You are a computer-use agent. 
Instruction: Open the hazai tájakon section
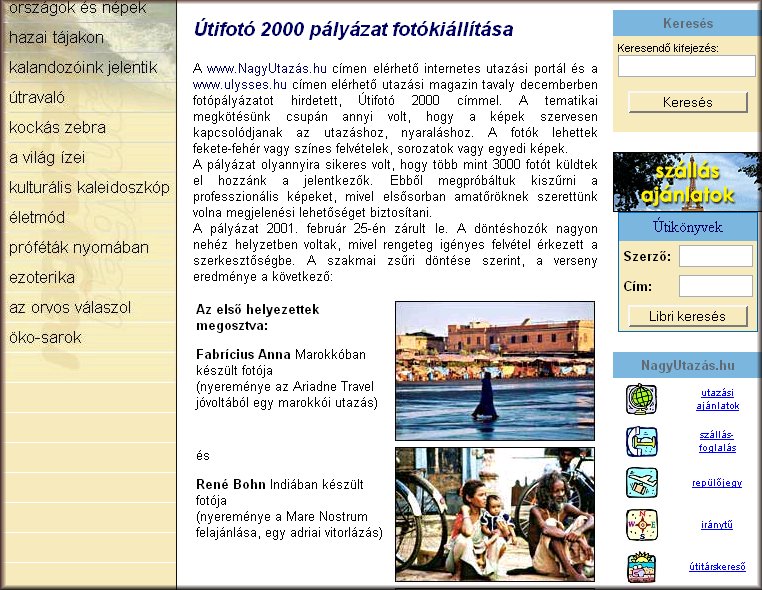[56, 37]
